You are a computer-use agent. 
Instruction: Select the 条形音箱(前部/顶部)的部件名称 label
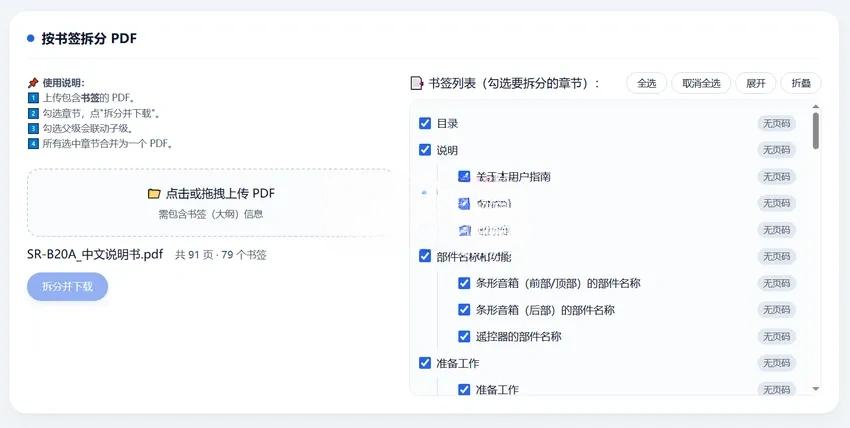click(558, 283)
